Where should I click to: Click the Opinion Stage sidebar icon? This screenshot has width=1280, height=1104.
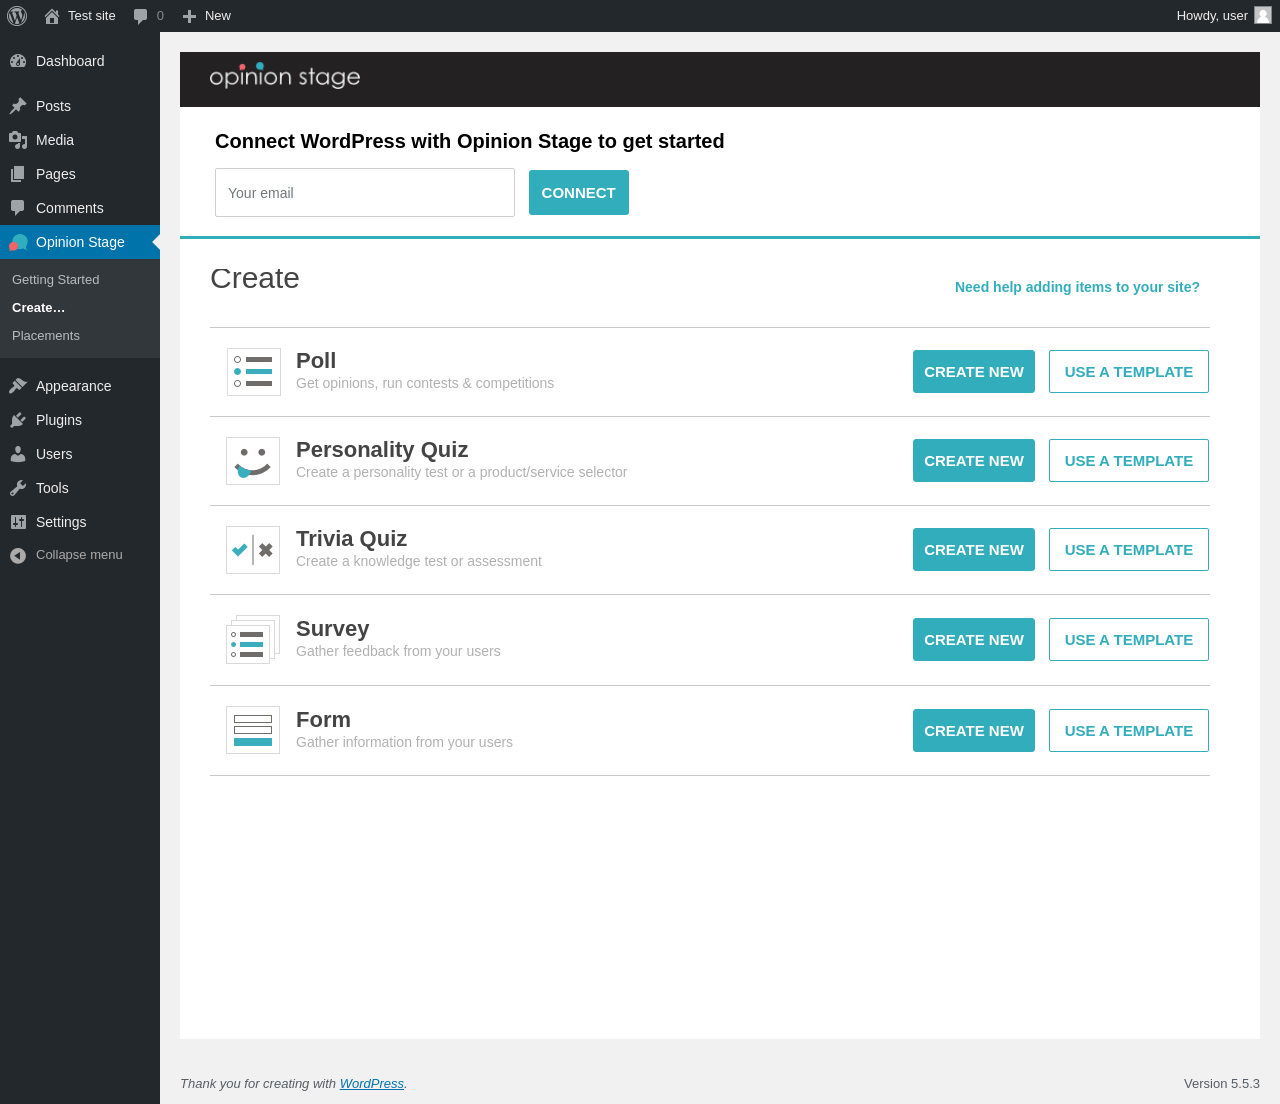[18, 242]
